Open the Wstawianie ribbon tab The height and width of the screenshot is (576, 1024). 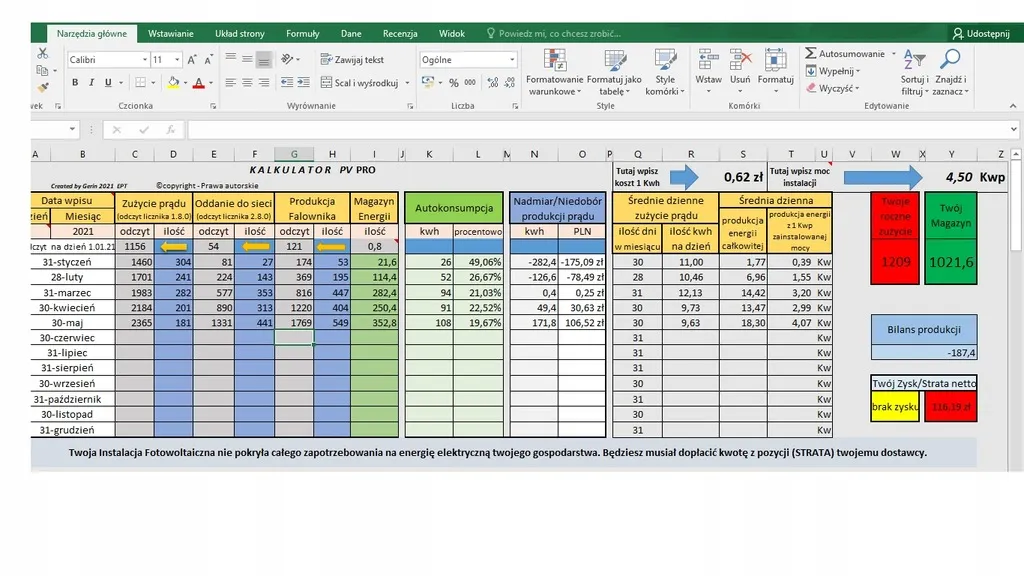coord(171,33)
